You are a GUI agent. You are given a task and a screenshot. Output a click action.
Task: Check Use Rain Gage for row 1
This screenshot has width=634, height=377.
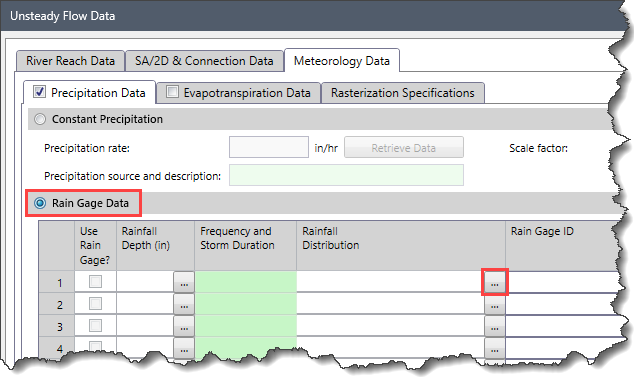[x=95, y=282]
